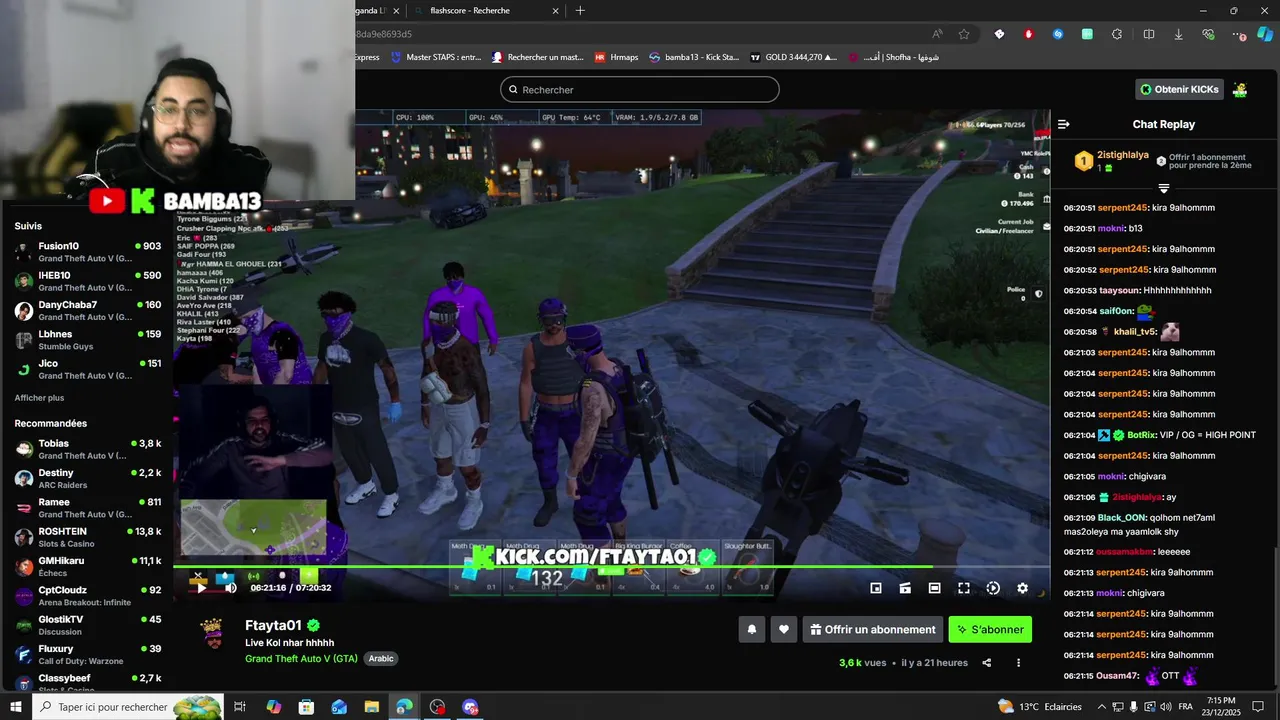Click the green S'abonner button
Viewport: 1280px width, 720px height.
coord(990,629)
